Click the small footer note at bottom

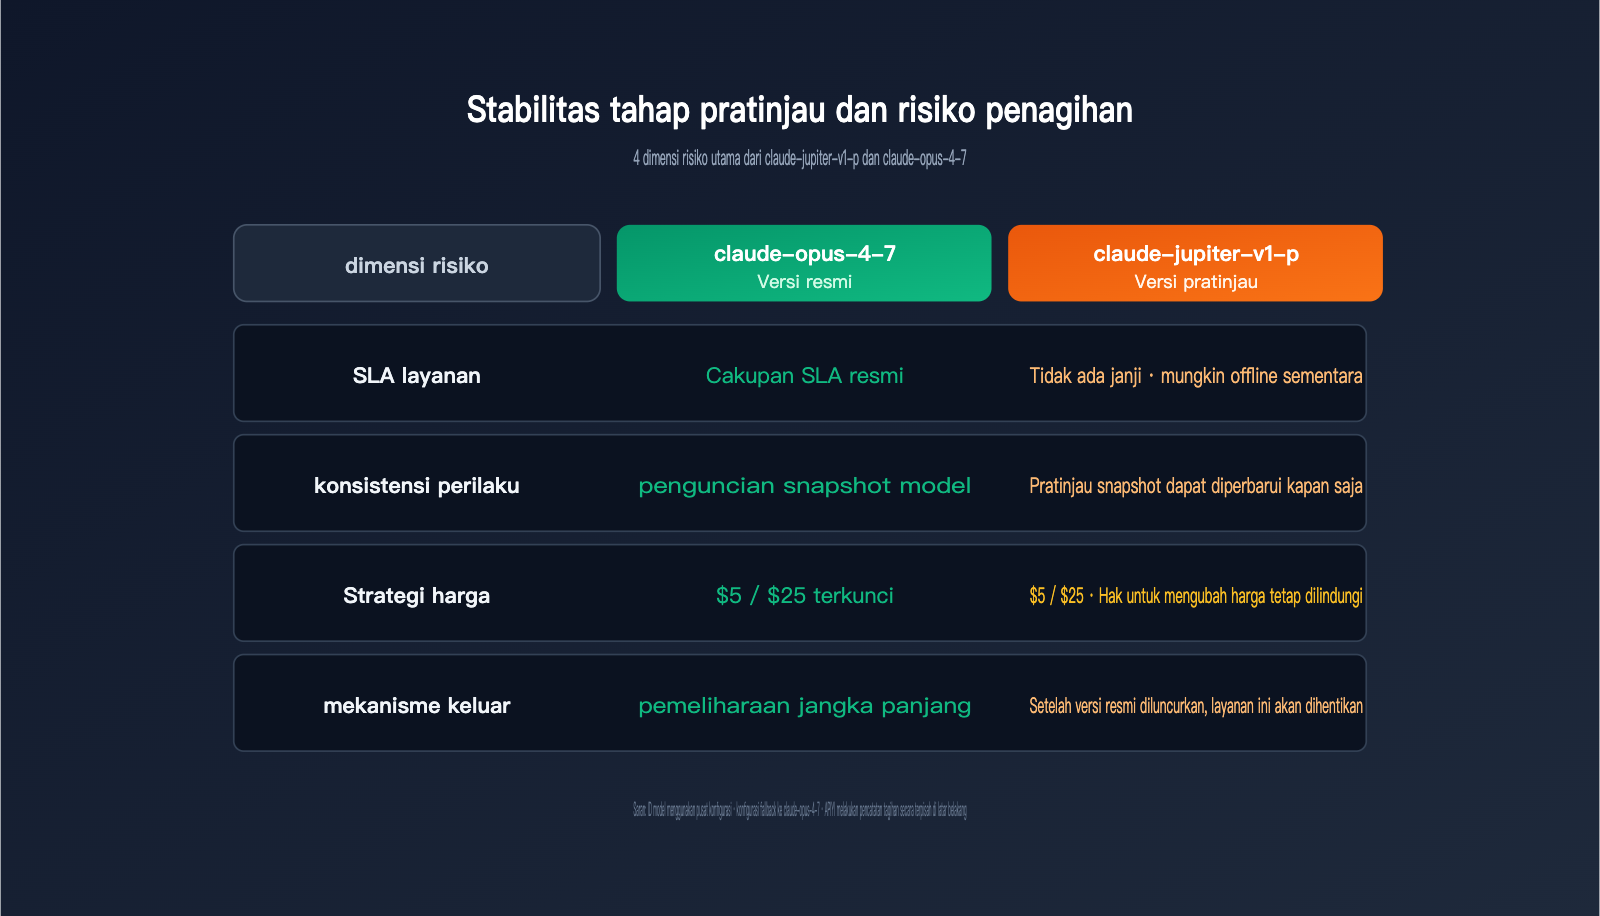[x=800, y=810]
